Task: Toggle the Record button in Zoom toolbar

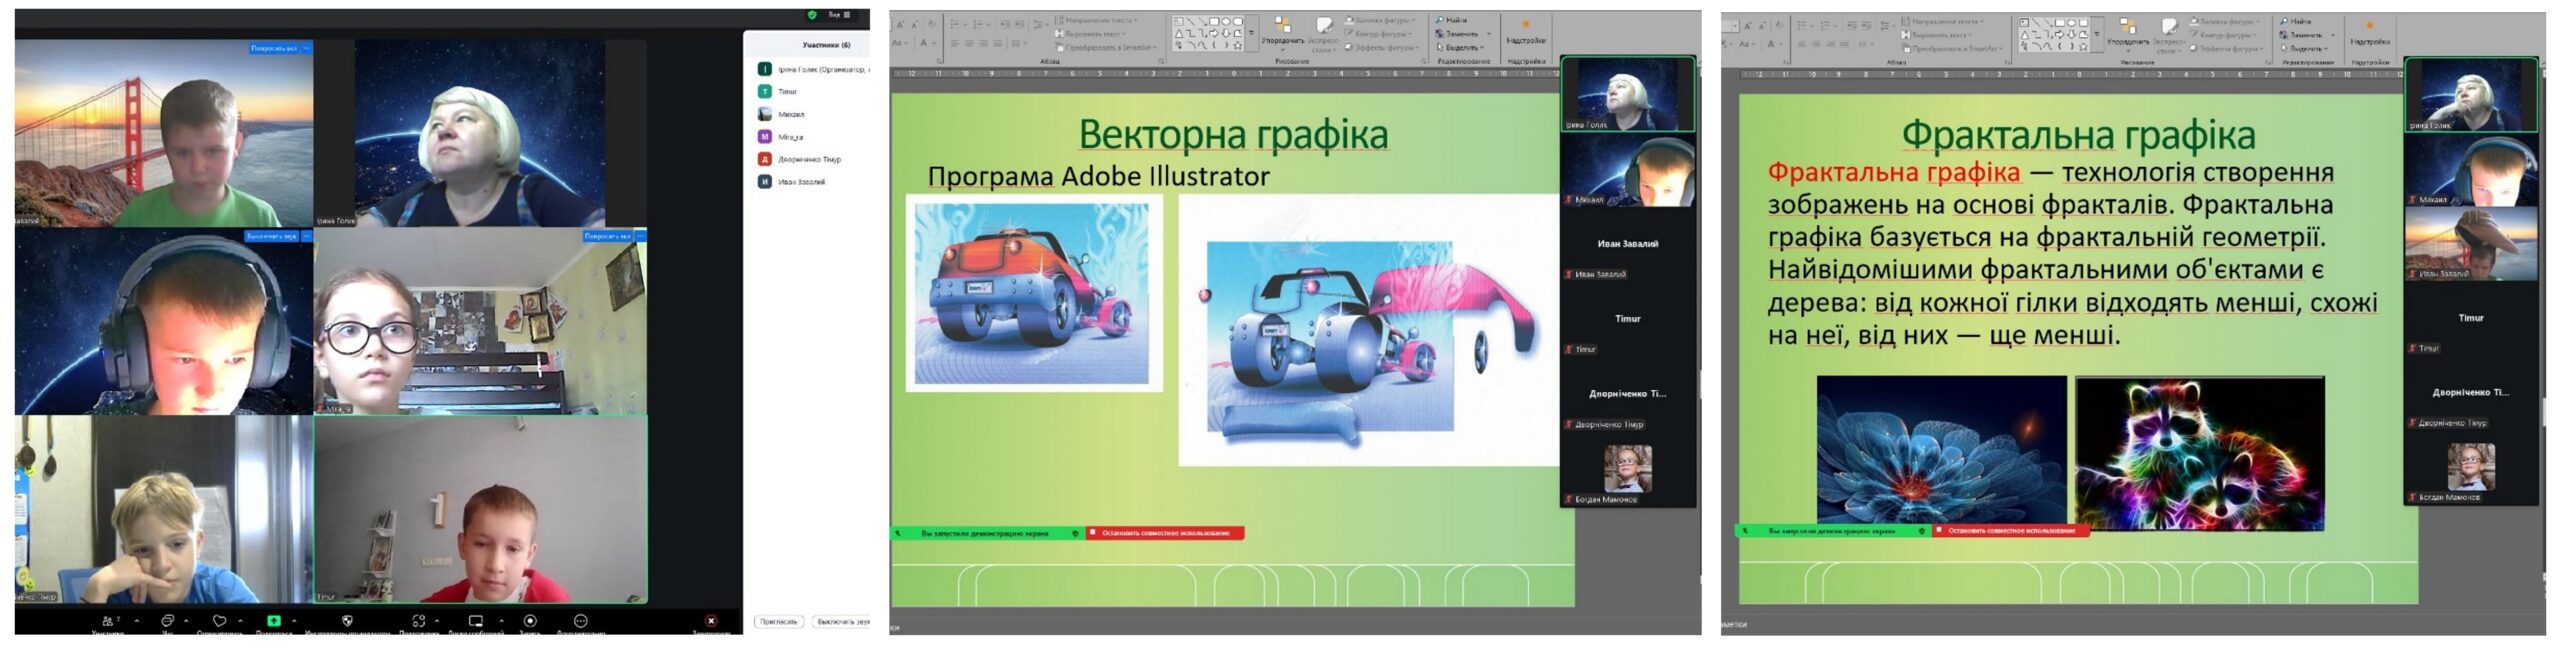Action: [x=530, y=622]
